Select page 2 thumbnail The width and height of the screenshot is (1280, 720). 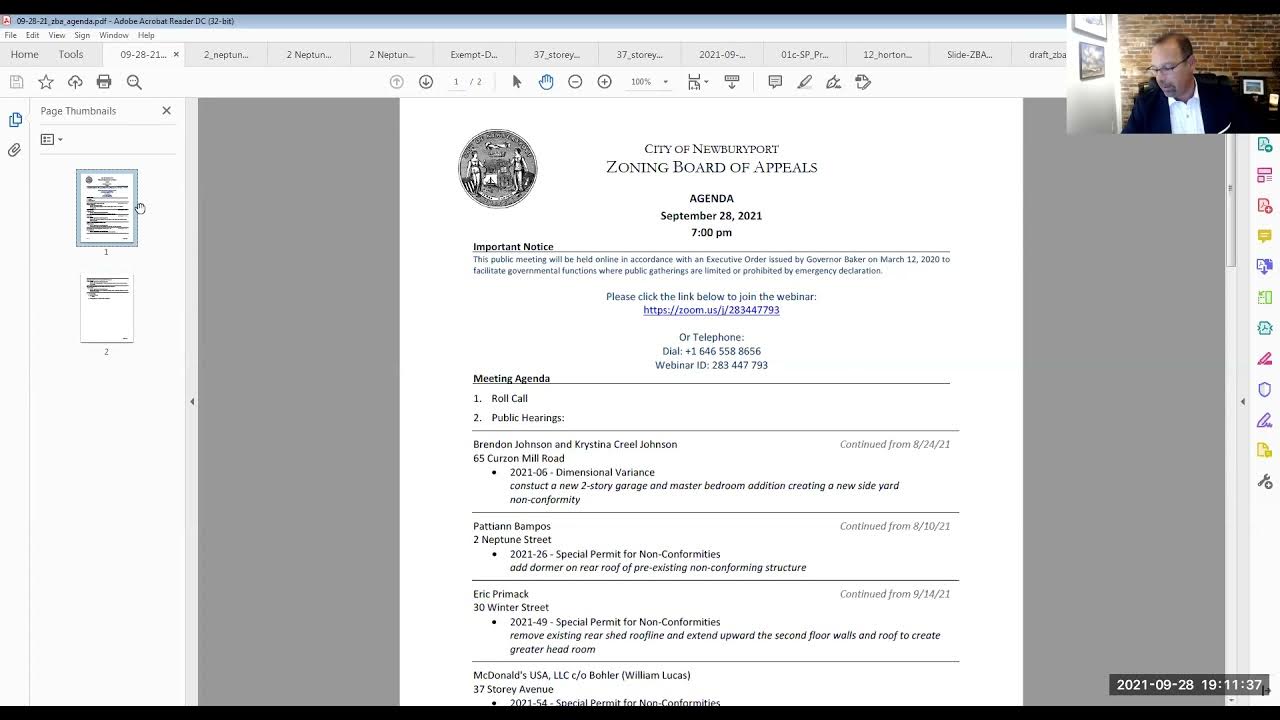coord(107,309)
